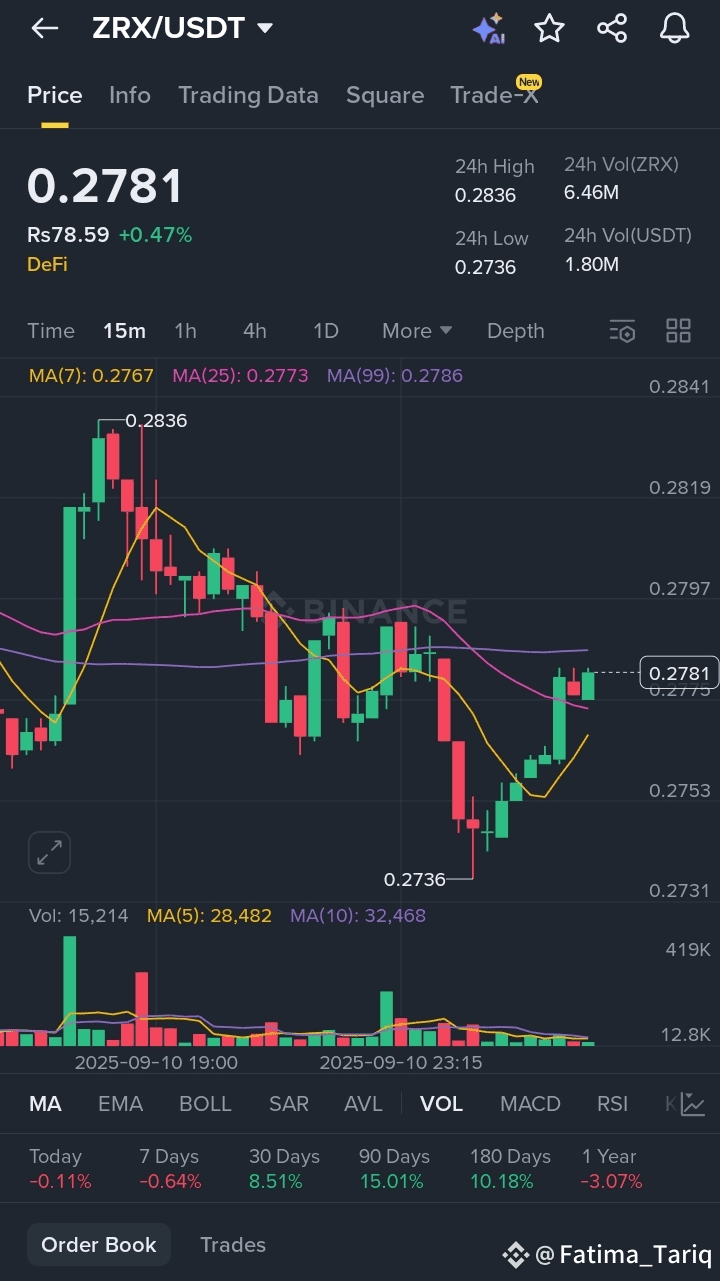Tap the 0.2781 current price marker
This screenshot has height=1281, width=720.
(x=679, y=673)
